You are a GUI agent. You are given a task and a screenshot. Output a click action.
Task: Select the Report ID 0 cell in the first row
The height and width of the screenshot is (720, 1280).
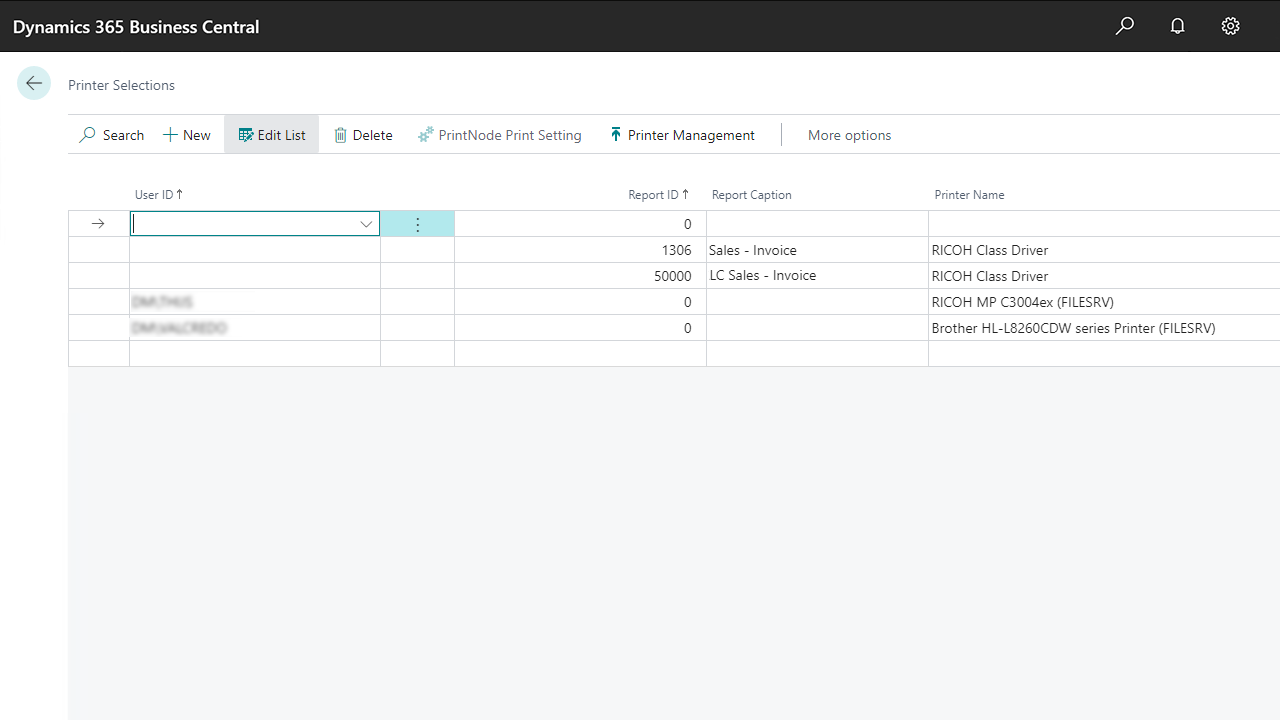(580, 224)
